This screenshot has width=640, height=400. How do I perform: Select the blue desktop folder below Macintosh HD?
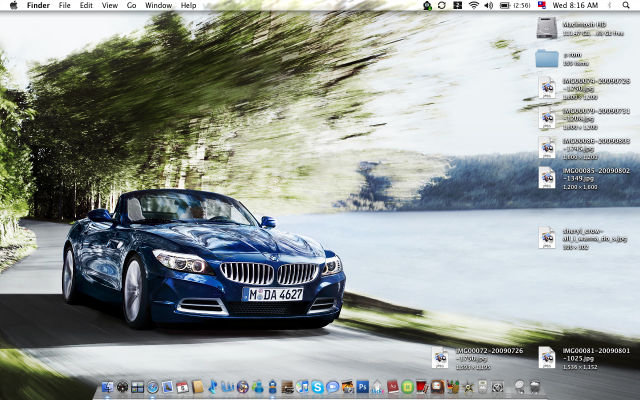coord(547,59)
